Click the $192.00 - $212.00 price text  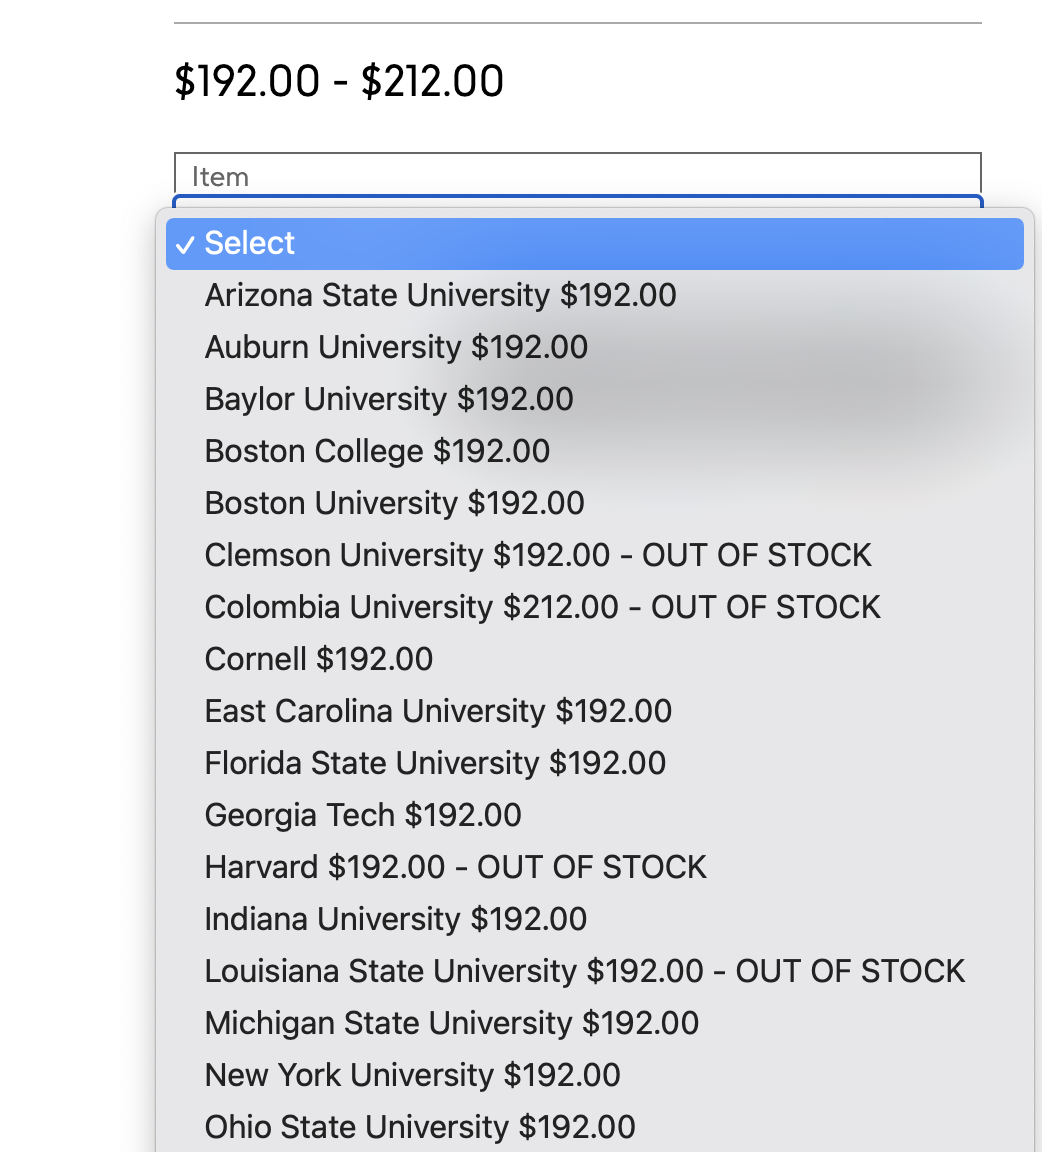coord(339,81)
